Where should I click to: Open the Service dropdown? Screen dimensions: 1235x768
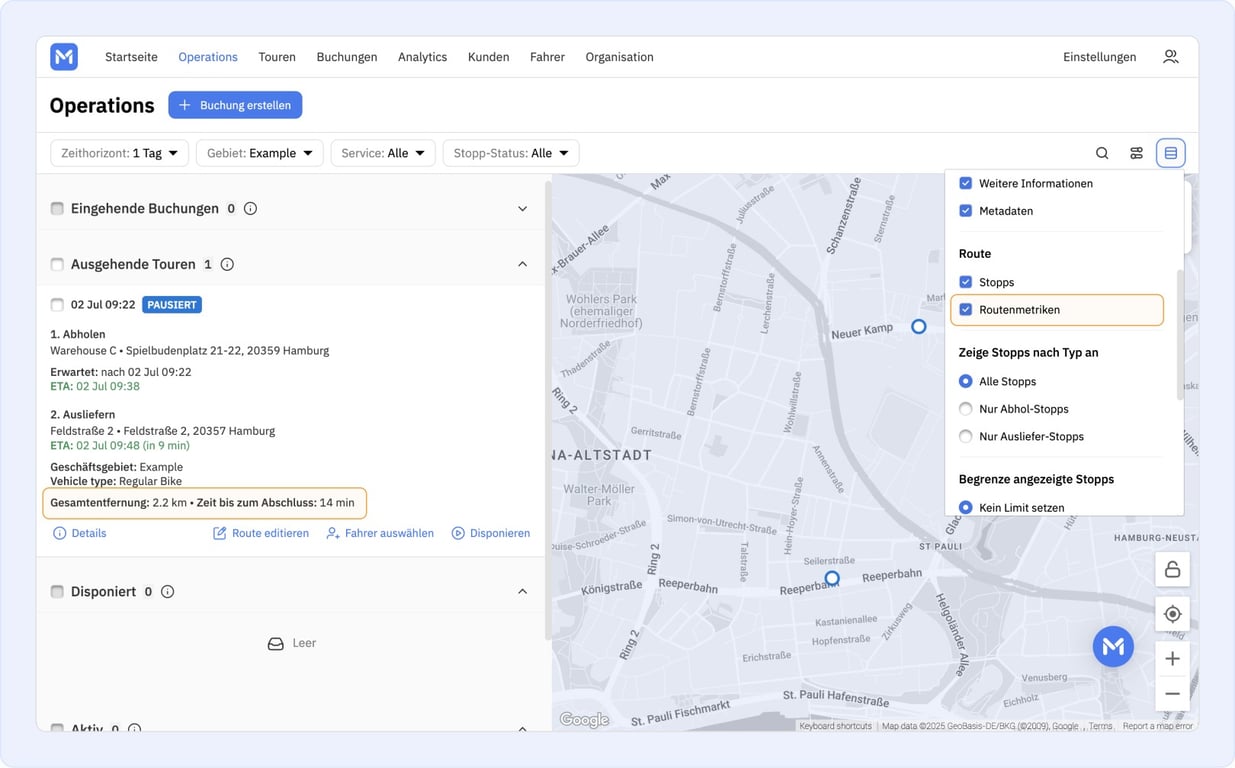tap(383, 153)
